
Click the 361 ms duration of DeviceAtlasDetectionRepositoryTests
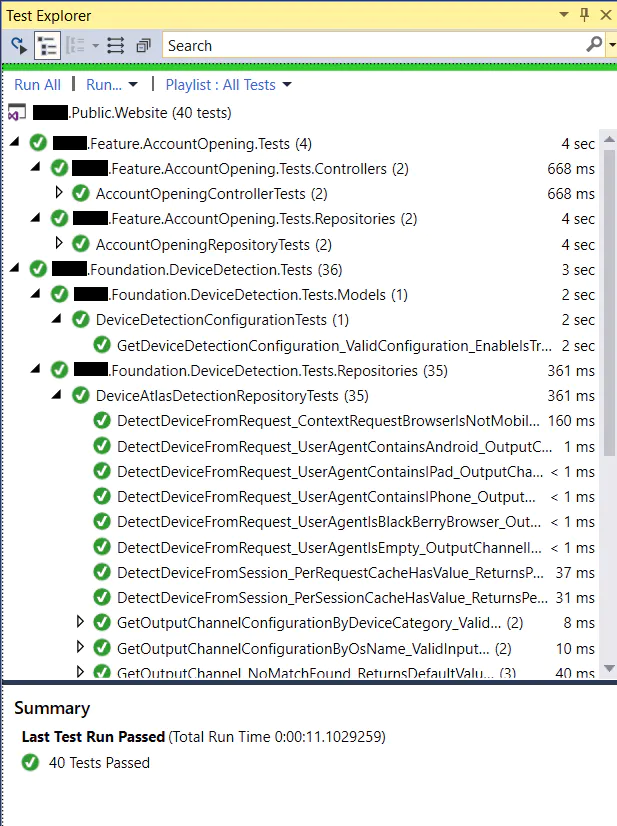[x=571, y=396]
